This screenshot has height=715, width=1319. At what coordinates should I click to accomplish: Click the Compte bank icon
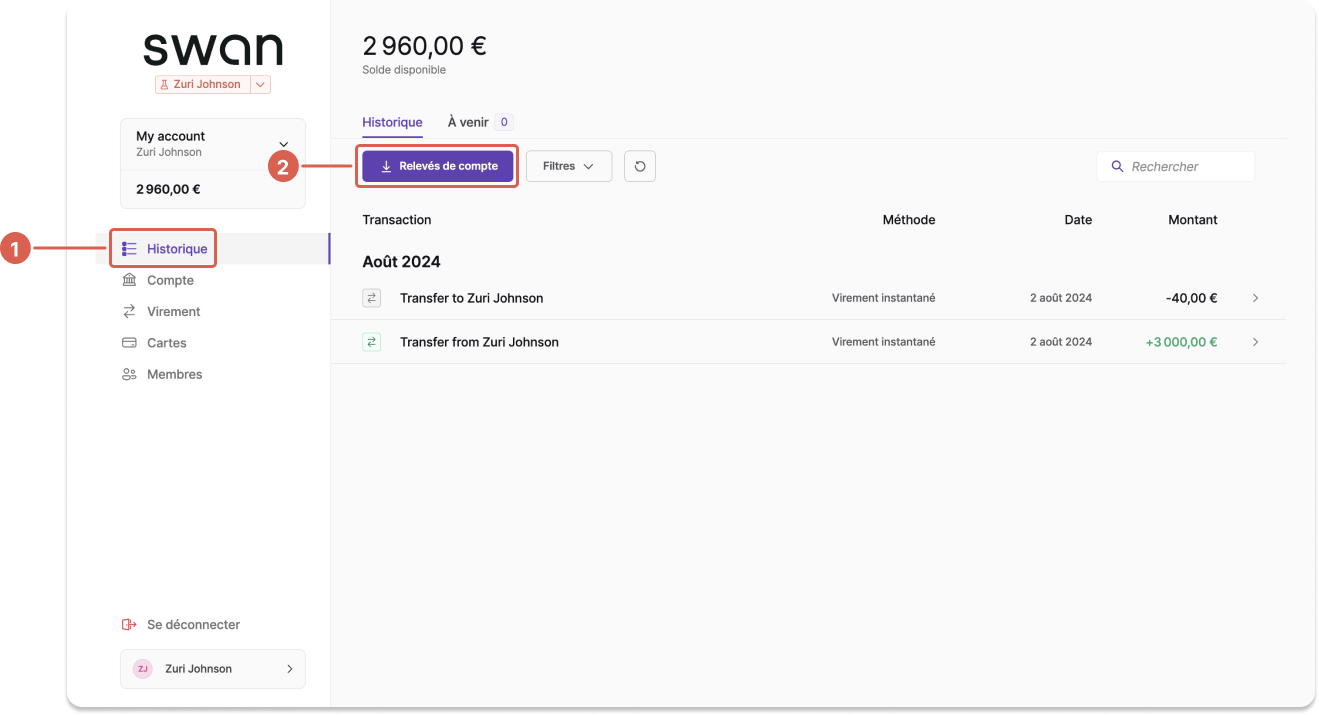click(x=129, y=280)
